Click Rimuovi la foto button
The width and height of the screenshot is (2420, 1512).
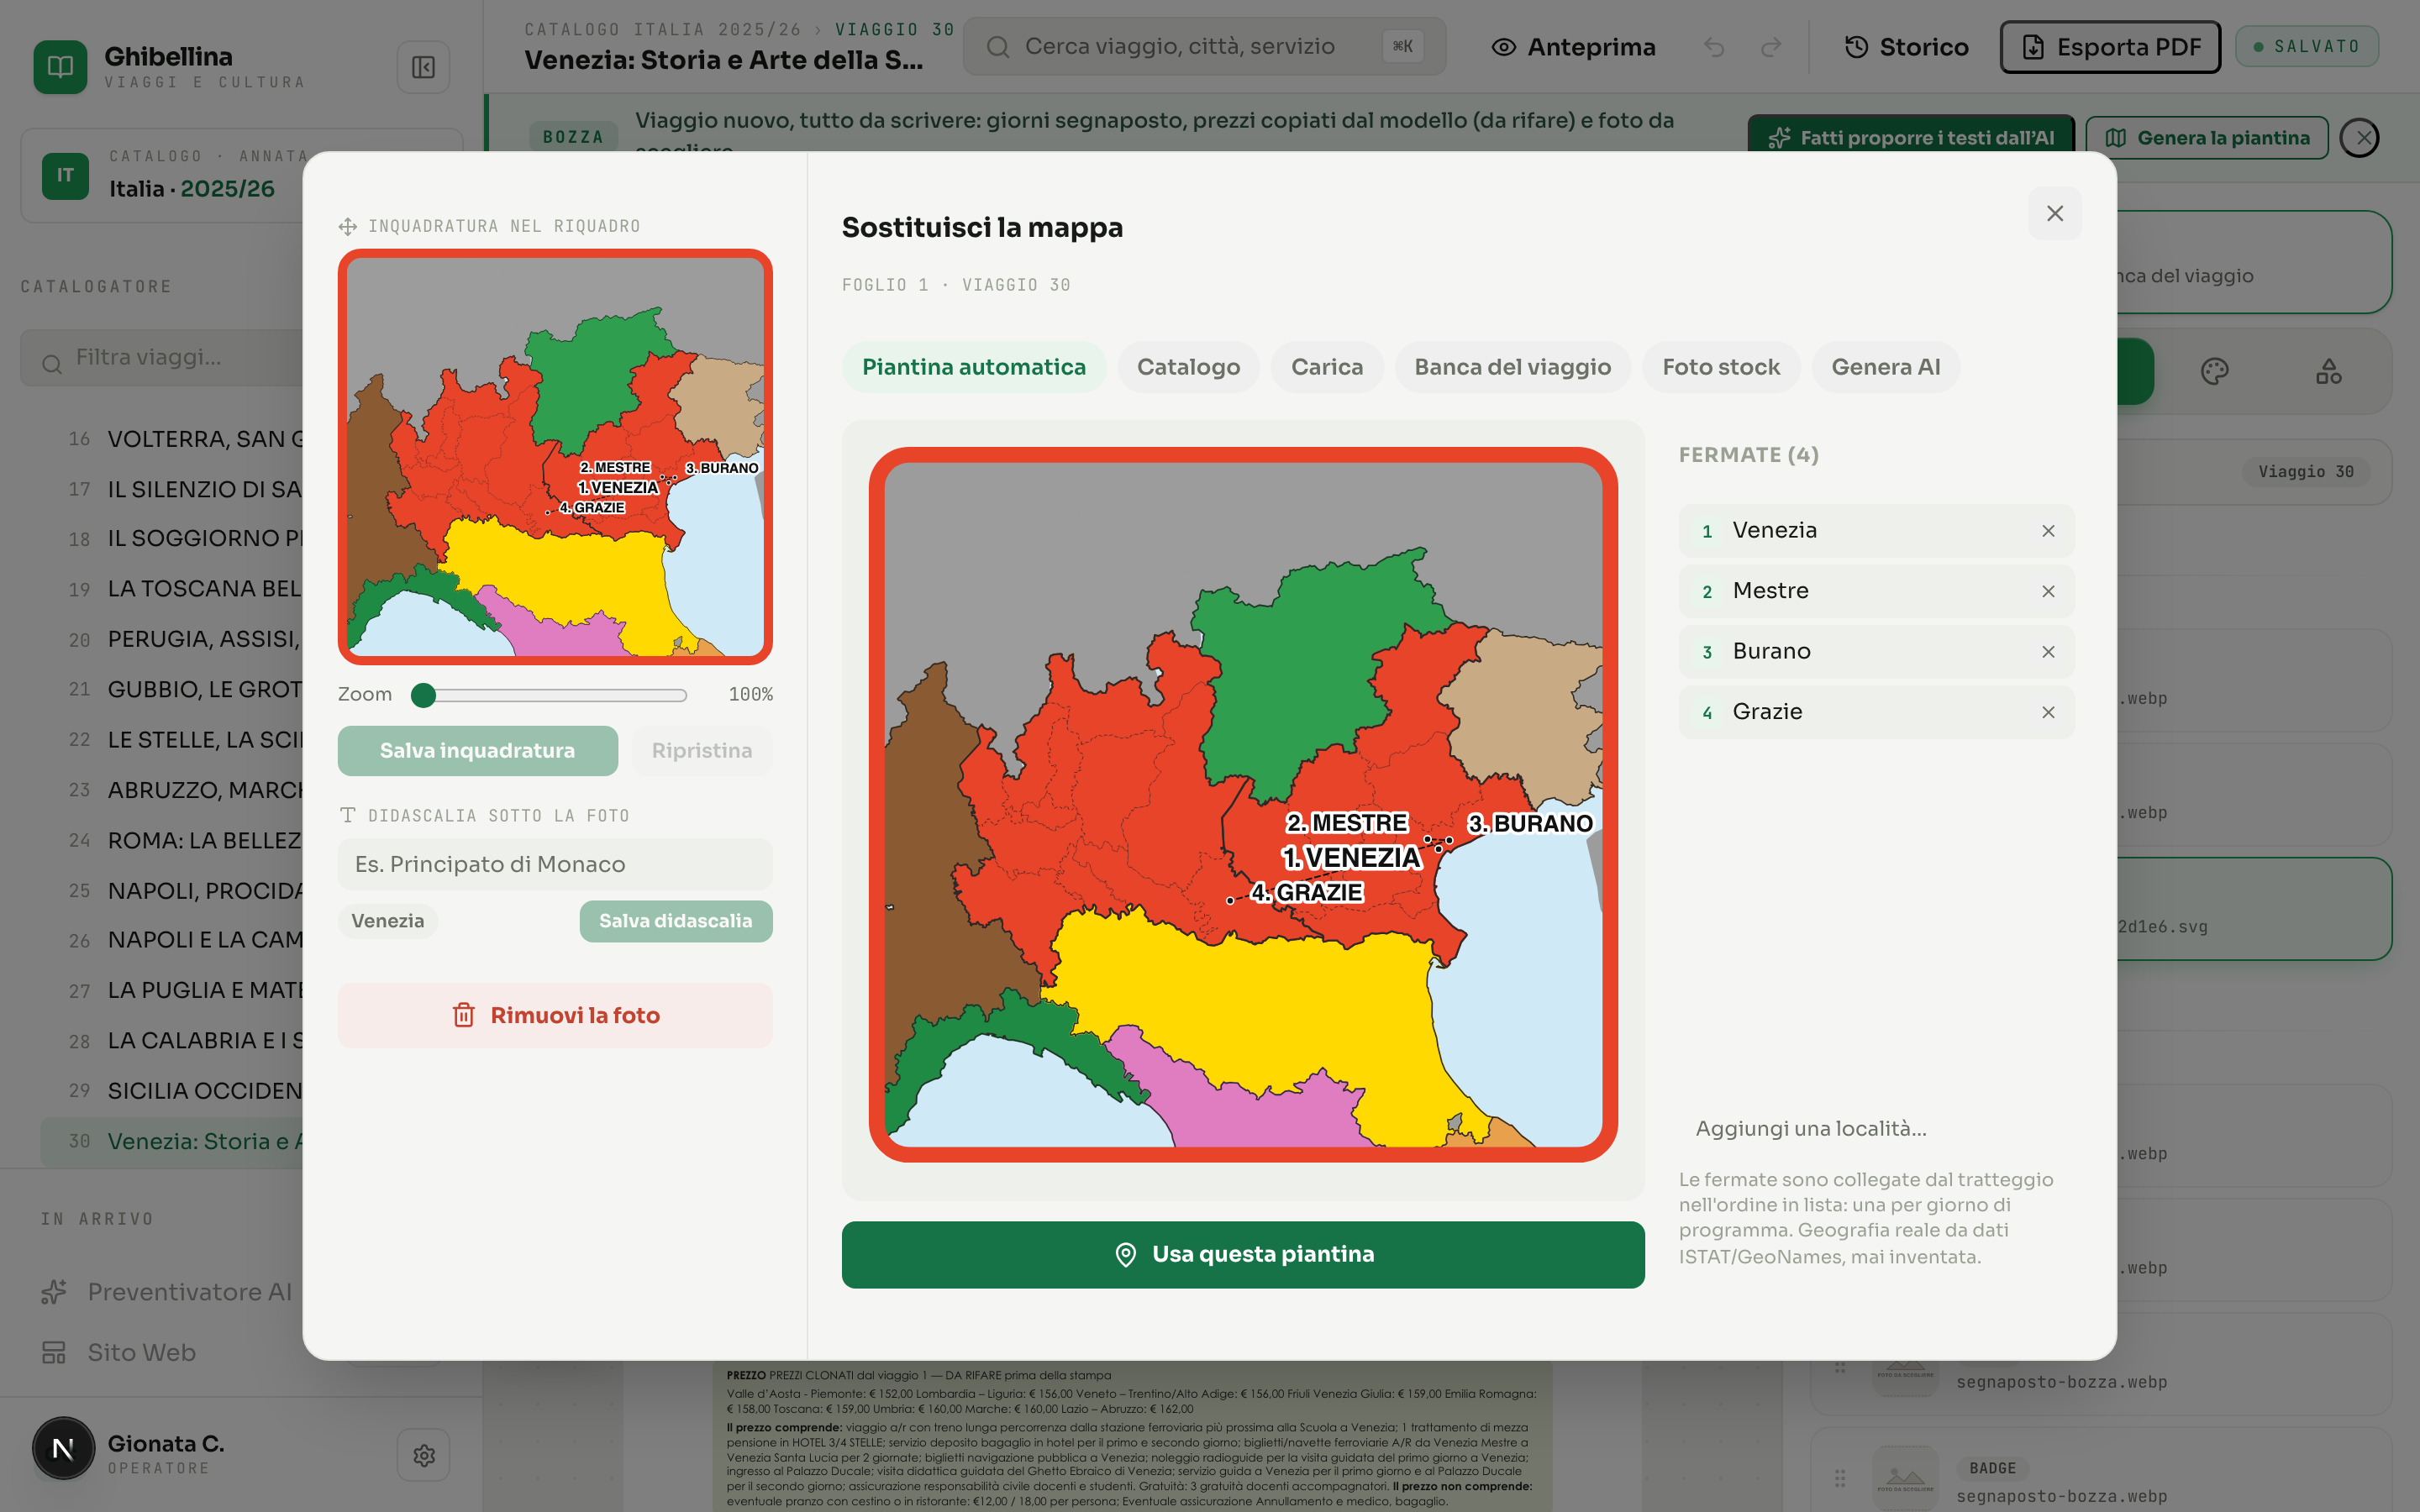click(x=555, y=1015)
